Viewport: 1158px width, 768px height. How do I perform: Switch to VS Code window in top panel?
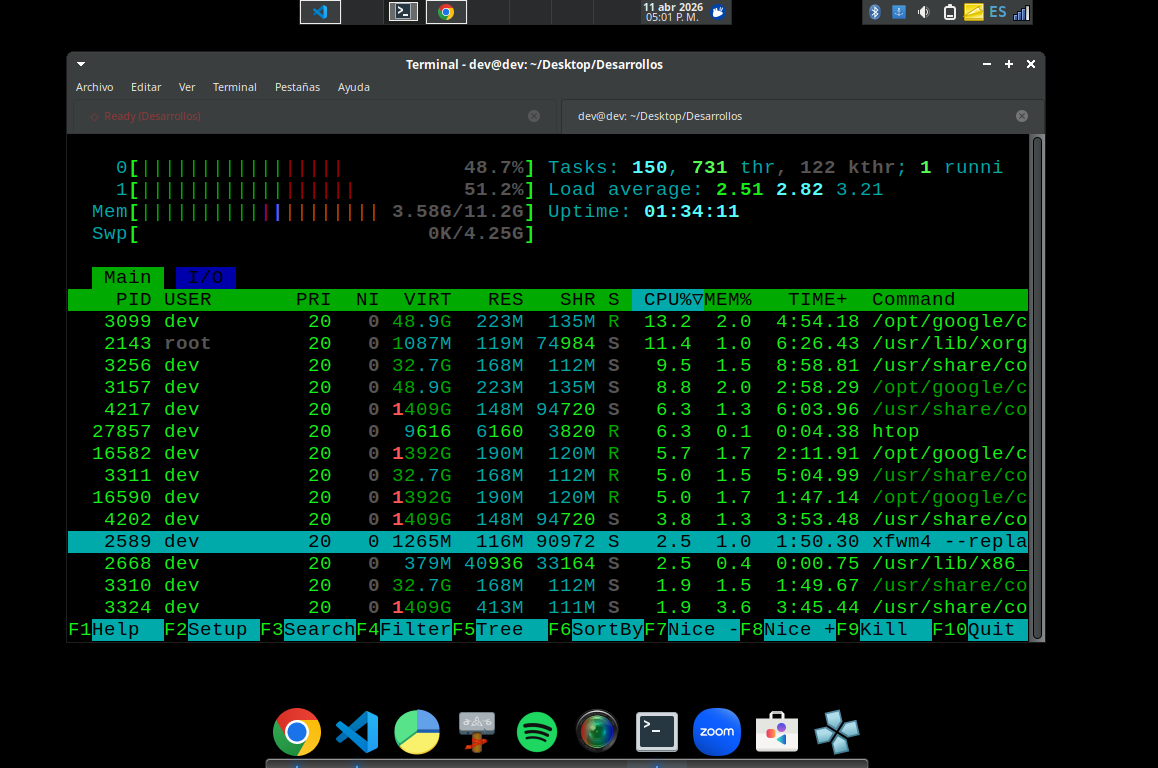321,12
